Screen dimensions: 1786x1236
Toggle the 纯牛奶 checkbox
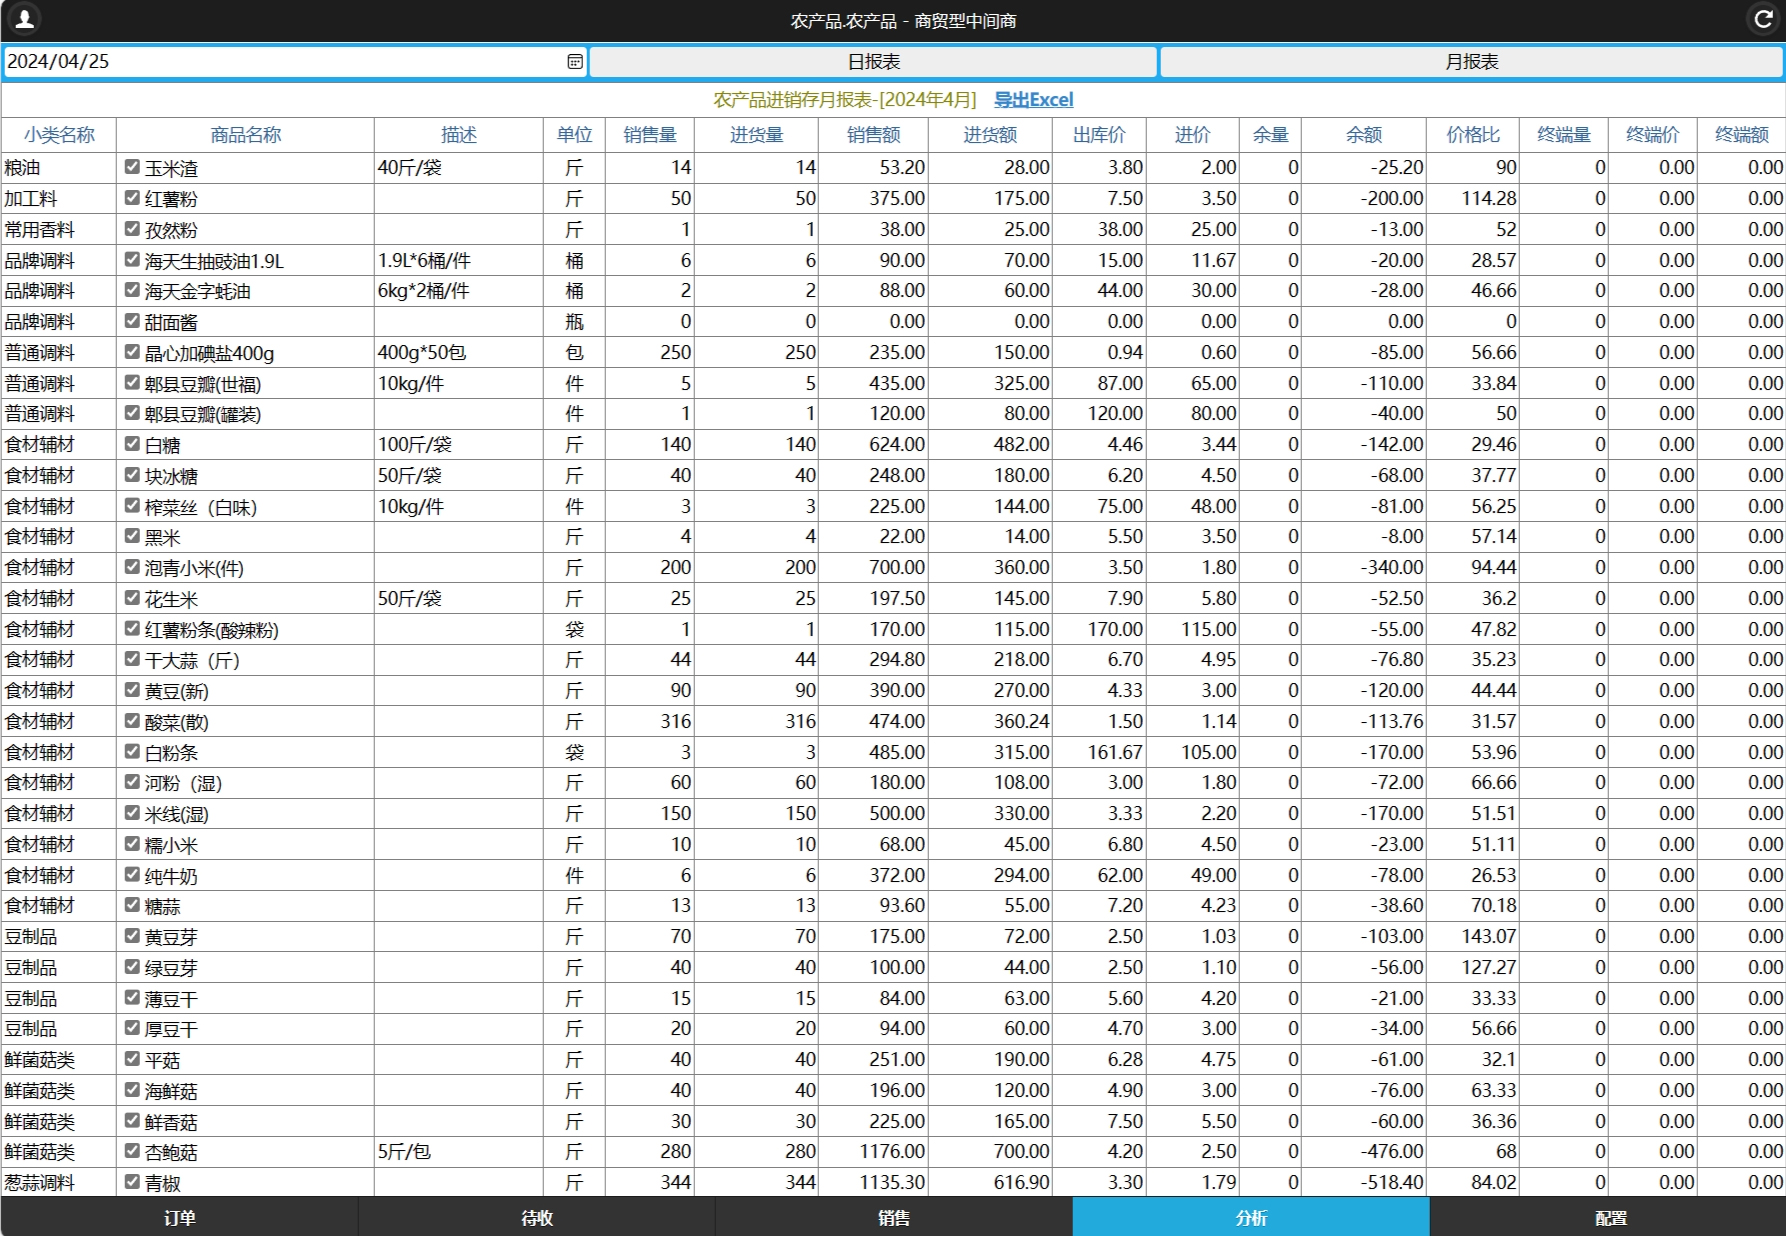pyautogui.click(x=132, y=875)
